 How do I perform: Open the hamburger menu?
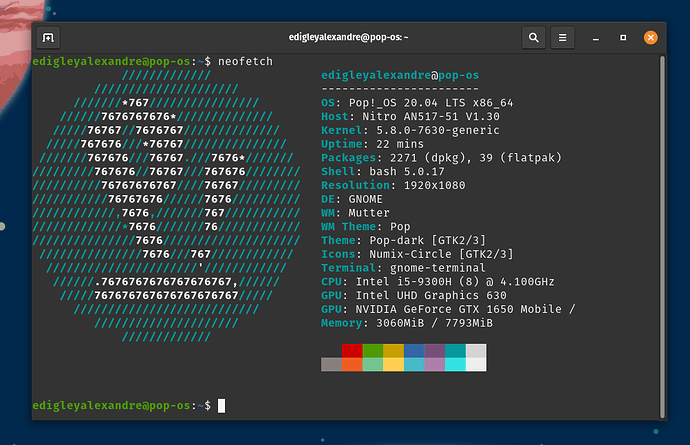[562, 38]
